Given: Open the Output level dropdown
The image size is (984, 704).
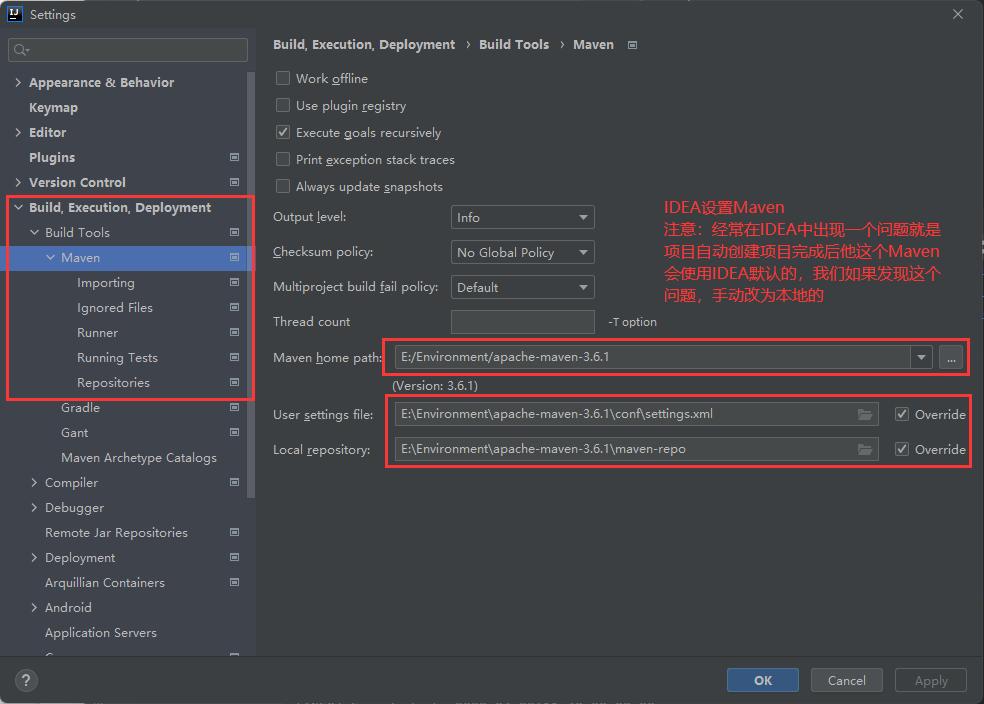Looking at the screenshot, I should [x=522, y=217].
